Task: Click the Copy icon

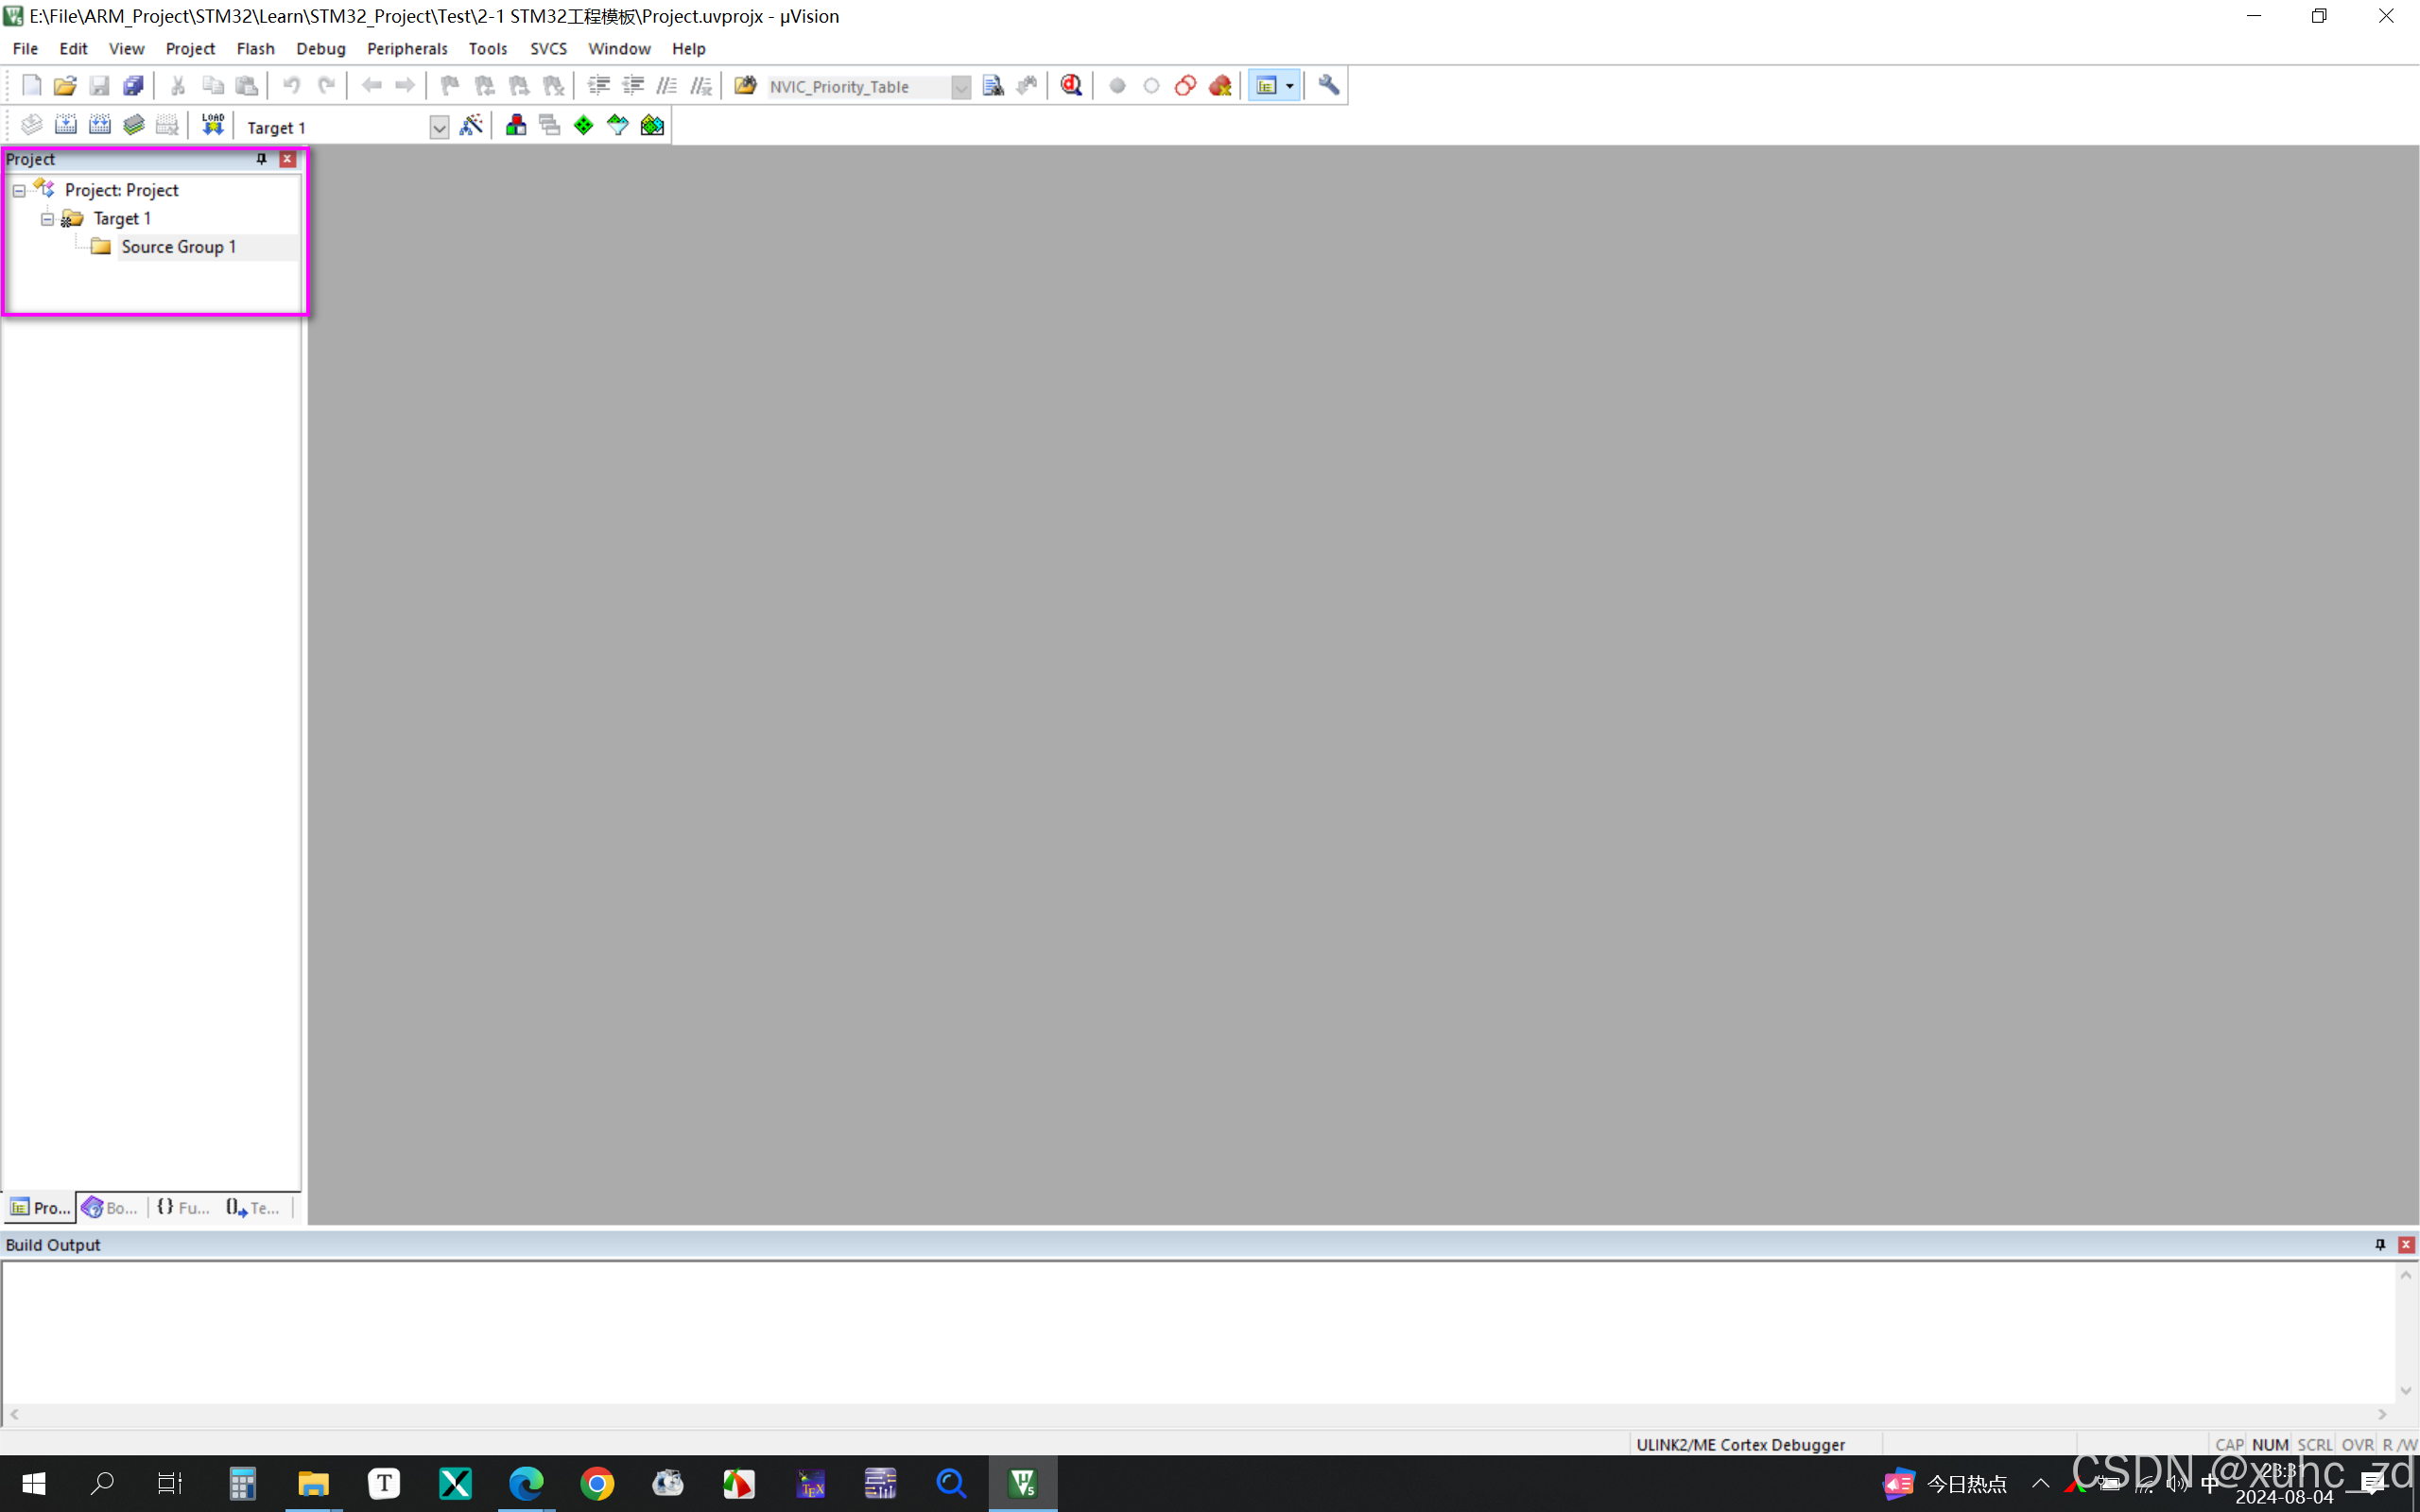Action: click(x=212, y=86)
